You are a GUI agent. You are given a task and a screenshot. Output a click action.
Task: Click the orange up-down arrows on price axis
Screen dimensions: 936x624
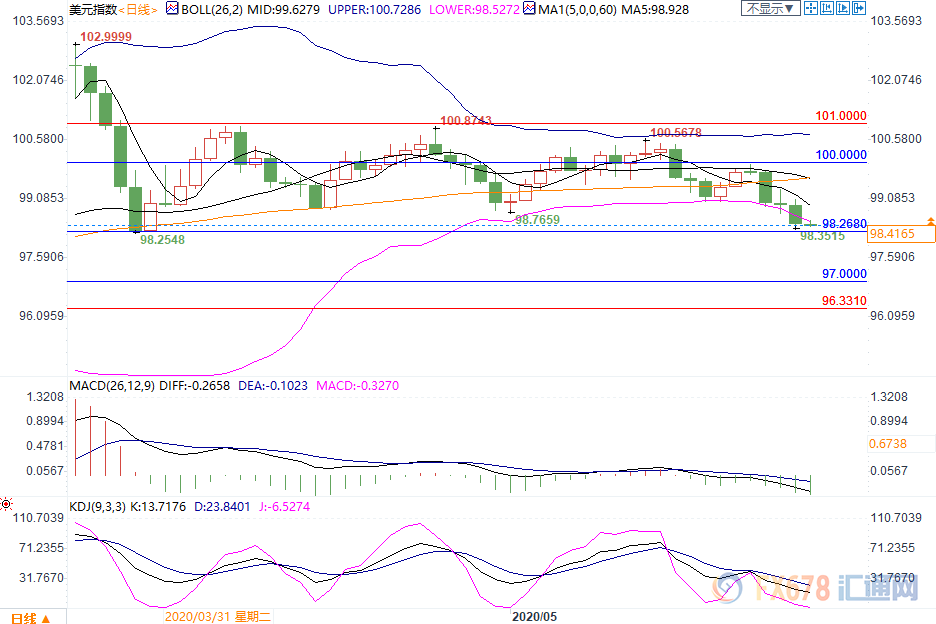tap(930, 222)
